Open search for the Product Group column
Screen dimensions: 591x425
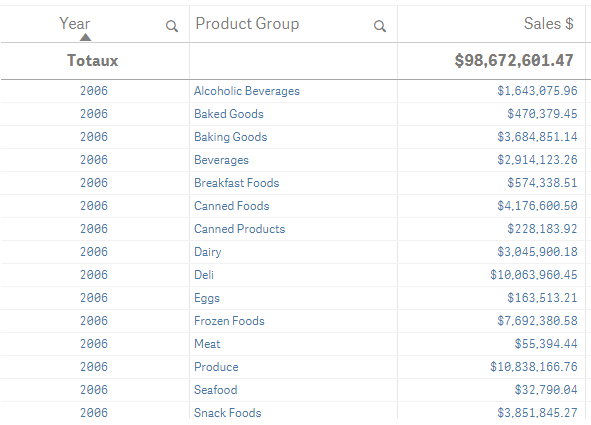click(x=380, y=26)
